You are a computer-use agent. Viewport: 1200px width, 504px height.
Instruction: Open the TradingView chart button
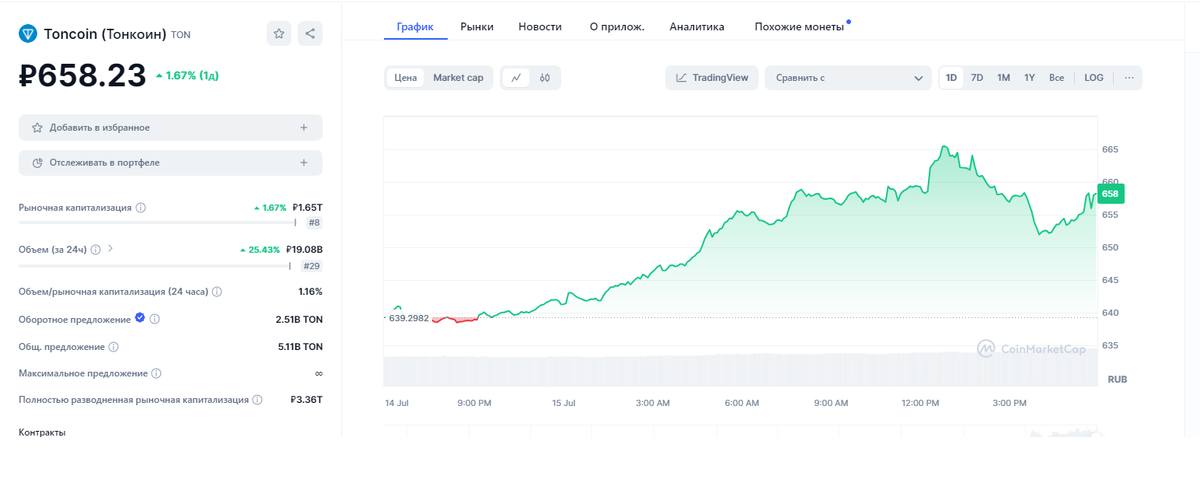[x=712, y=77]
